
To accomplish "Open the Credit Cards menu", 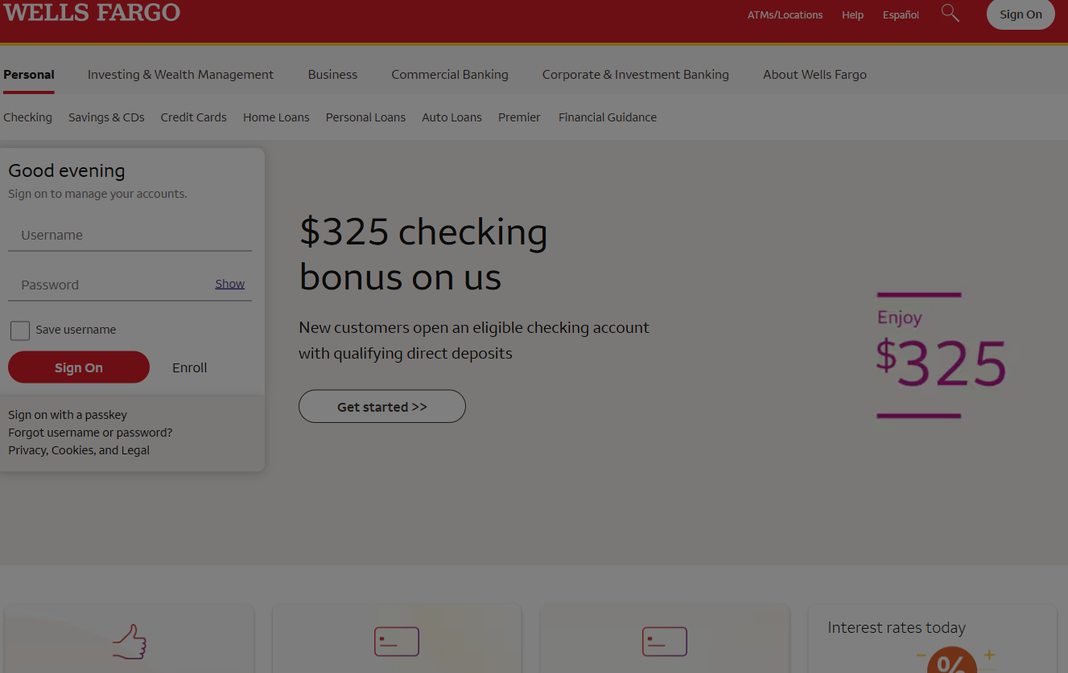I will [193, 117].
